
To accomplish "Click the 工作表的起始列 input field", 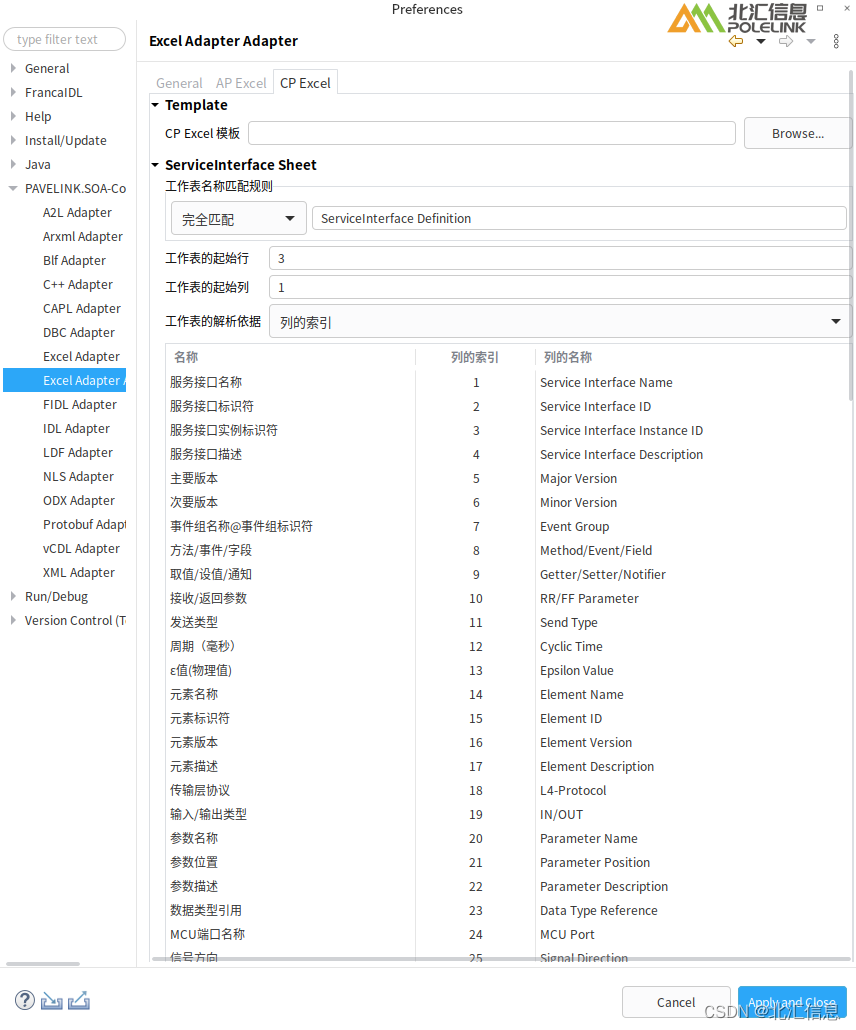I will (x=560, y=287).
